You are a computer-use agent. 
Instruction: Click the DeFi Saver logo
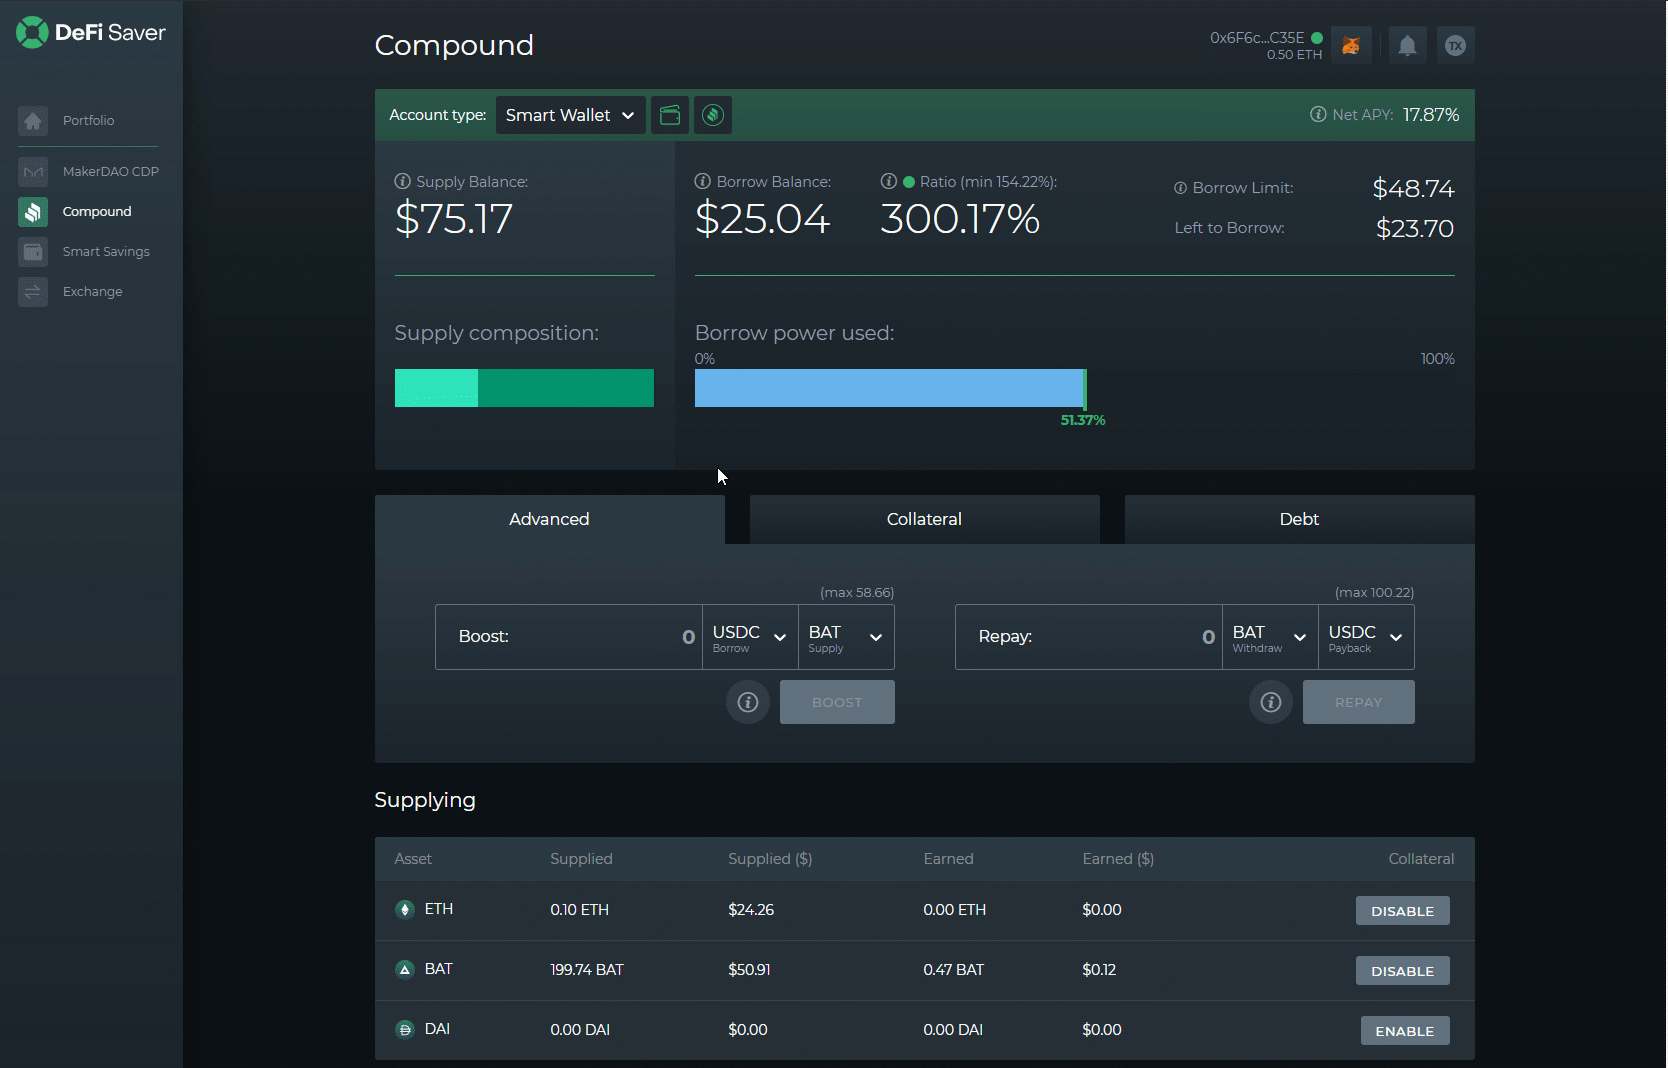tap(91, 32)
